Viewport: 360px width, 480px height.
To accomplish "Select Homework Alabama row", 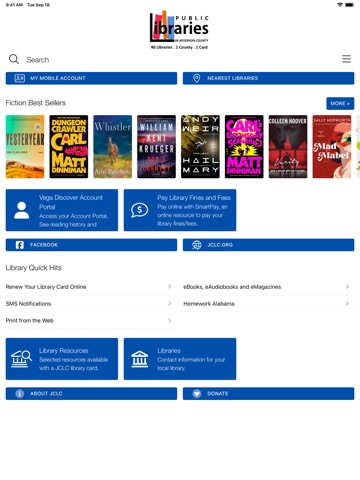I will click(x=268, y=303).
